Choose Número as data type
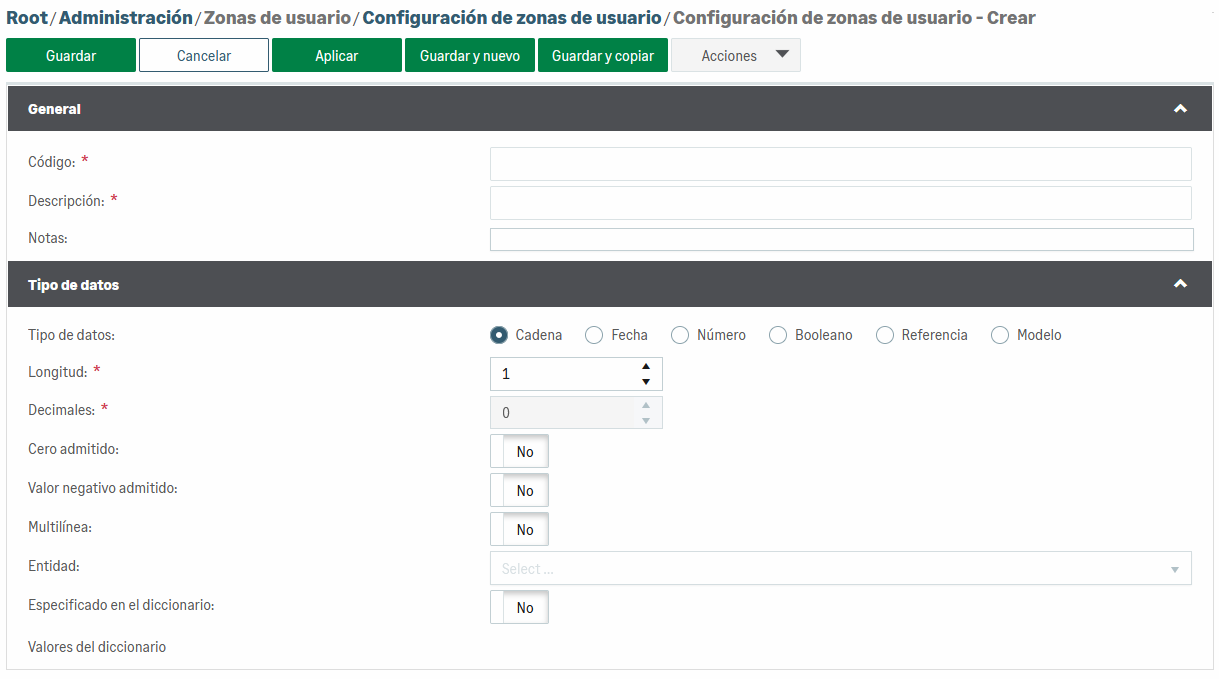 click(x=680, y=336)
